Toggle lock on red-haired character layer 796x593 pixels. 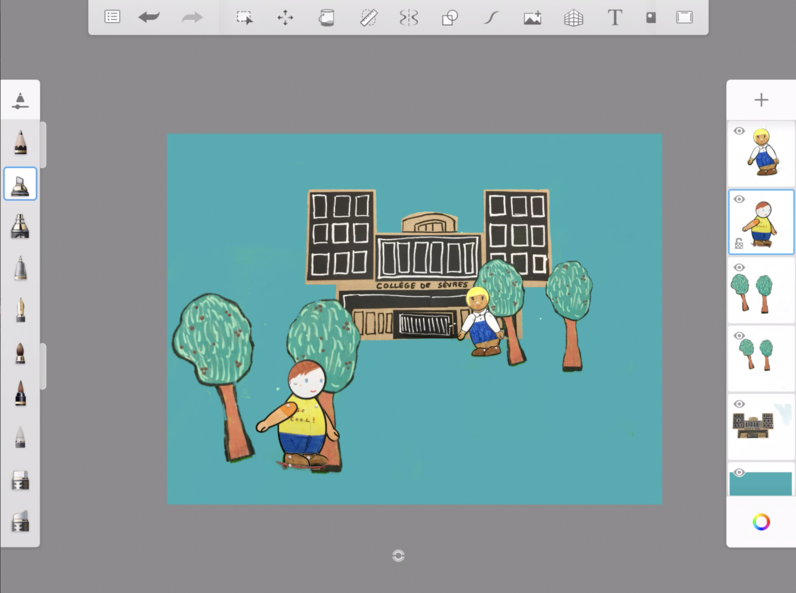coord(739,244)
